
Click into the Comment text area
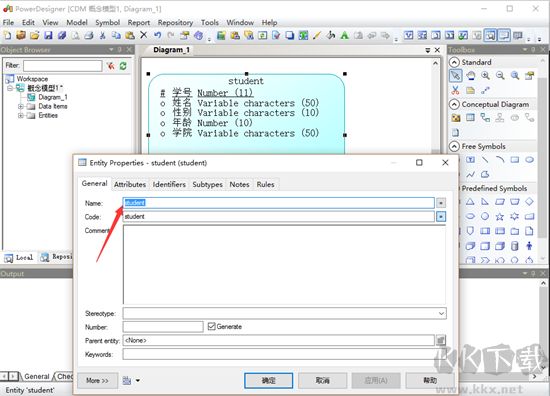point(284,264)
